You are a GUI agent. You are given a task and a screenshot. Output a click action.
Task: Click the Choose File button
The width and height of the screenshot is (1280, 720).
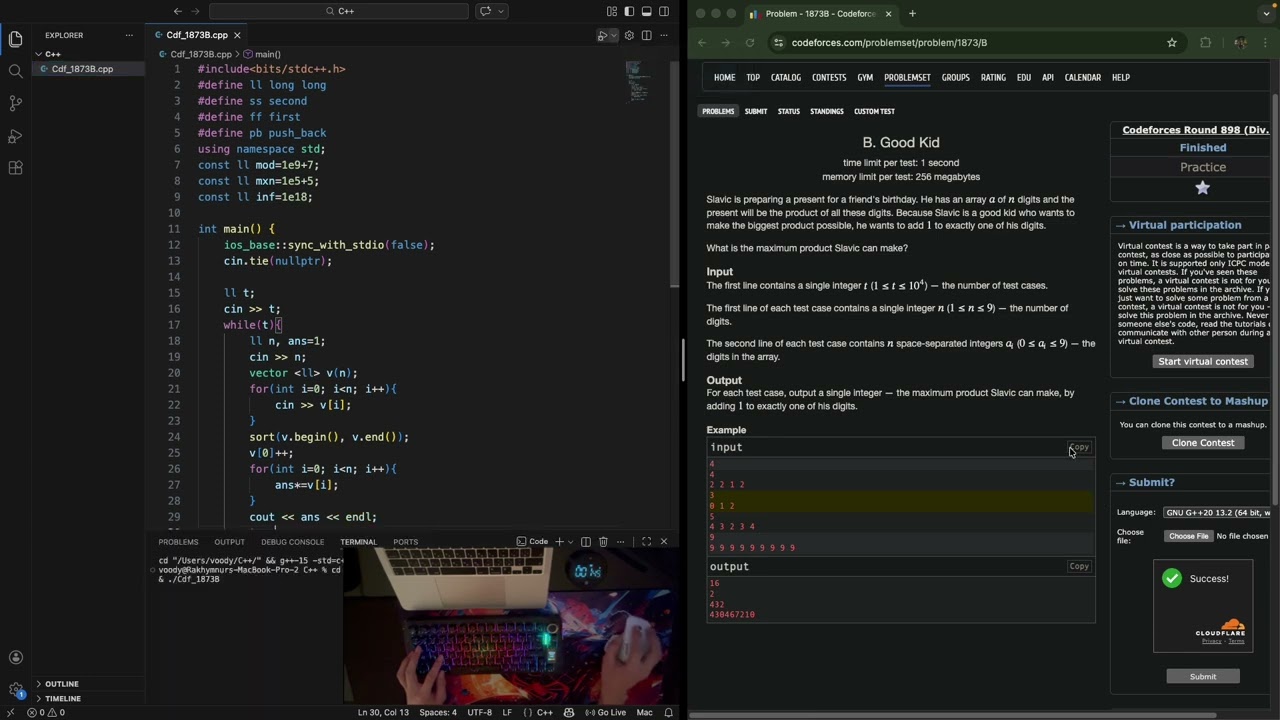[x=1188, y=536]
